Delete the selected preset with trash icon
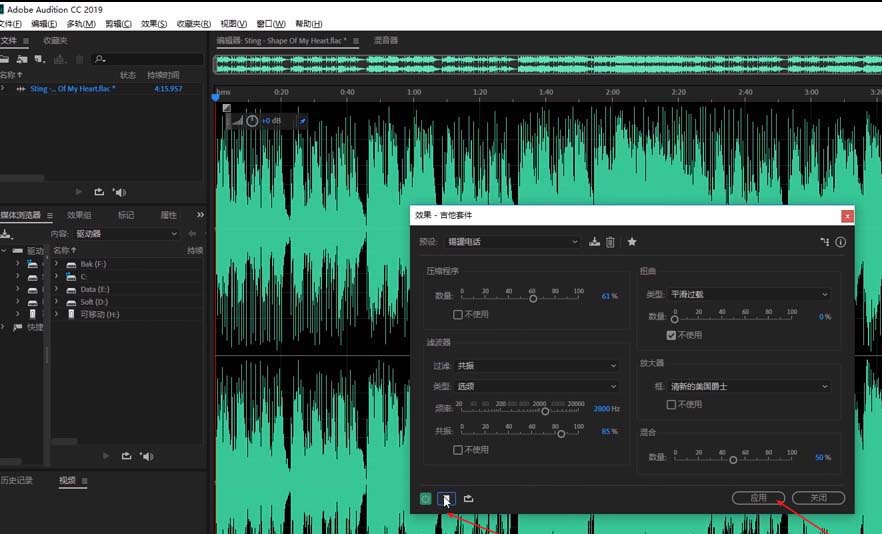The width and height of the screenshot is (882, 534). coord(610,242)
